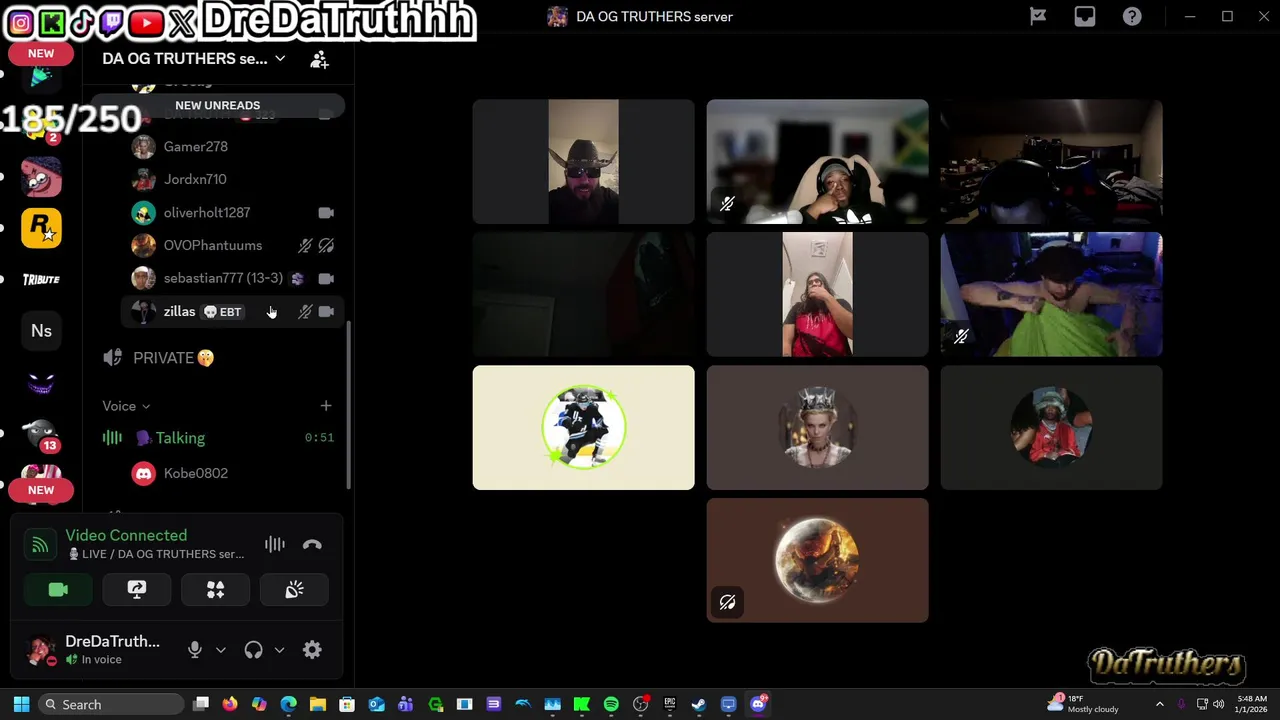Open the Ns server icon
The image size is (1280, 720).
[41, 331]
